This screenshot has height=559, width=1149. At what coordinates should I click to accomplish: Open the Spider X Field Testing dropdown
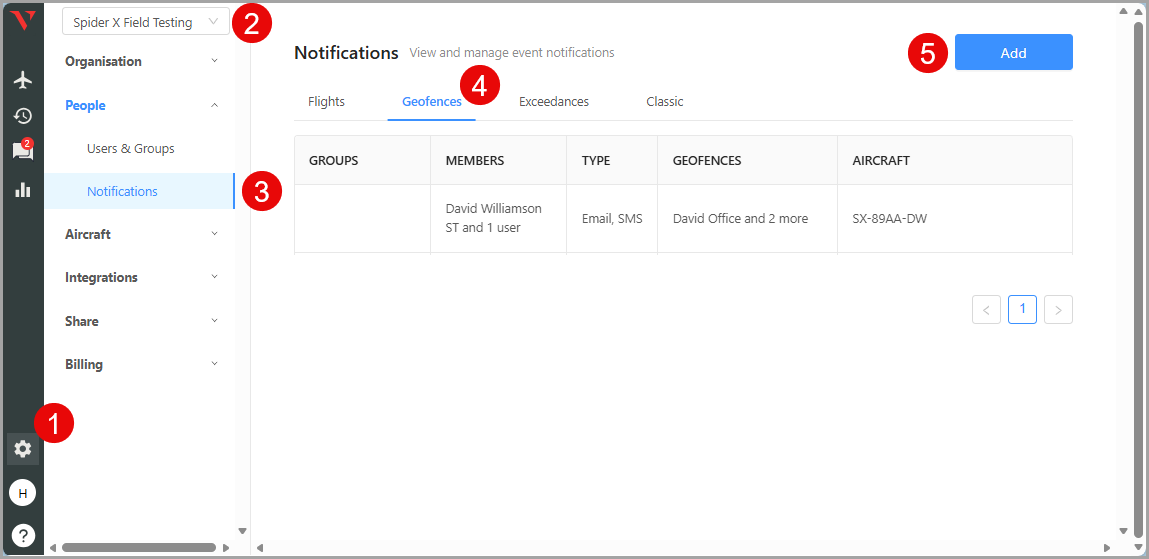pyautogui.click(x=145, y=22)
